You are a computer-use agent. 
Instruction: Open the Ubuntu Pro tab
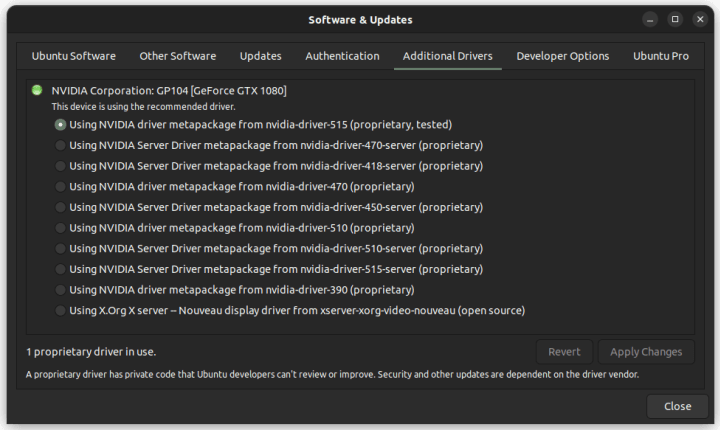661,56
